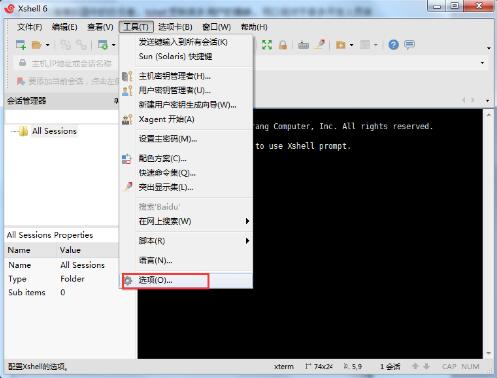Click the orange folder-with-plus toolbar icon

341,45
